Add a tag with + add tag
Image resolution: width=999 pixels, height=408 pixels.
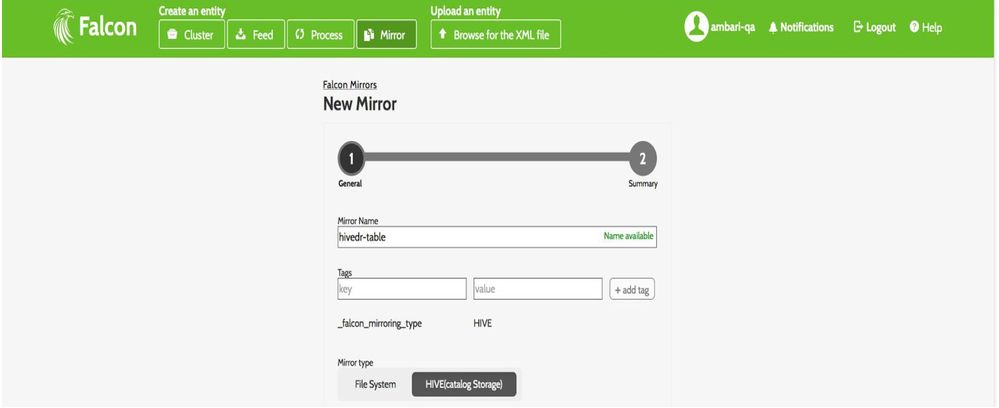[632, 289]
